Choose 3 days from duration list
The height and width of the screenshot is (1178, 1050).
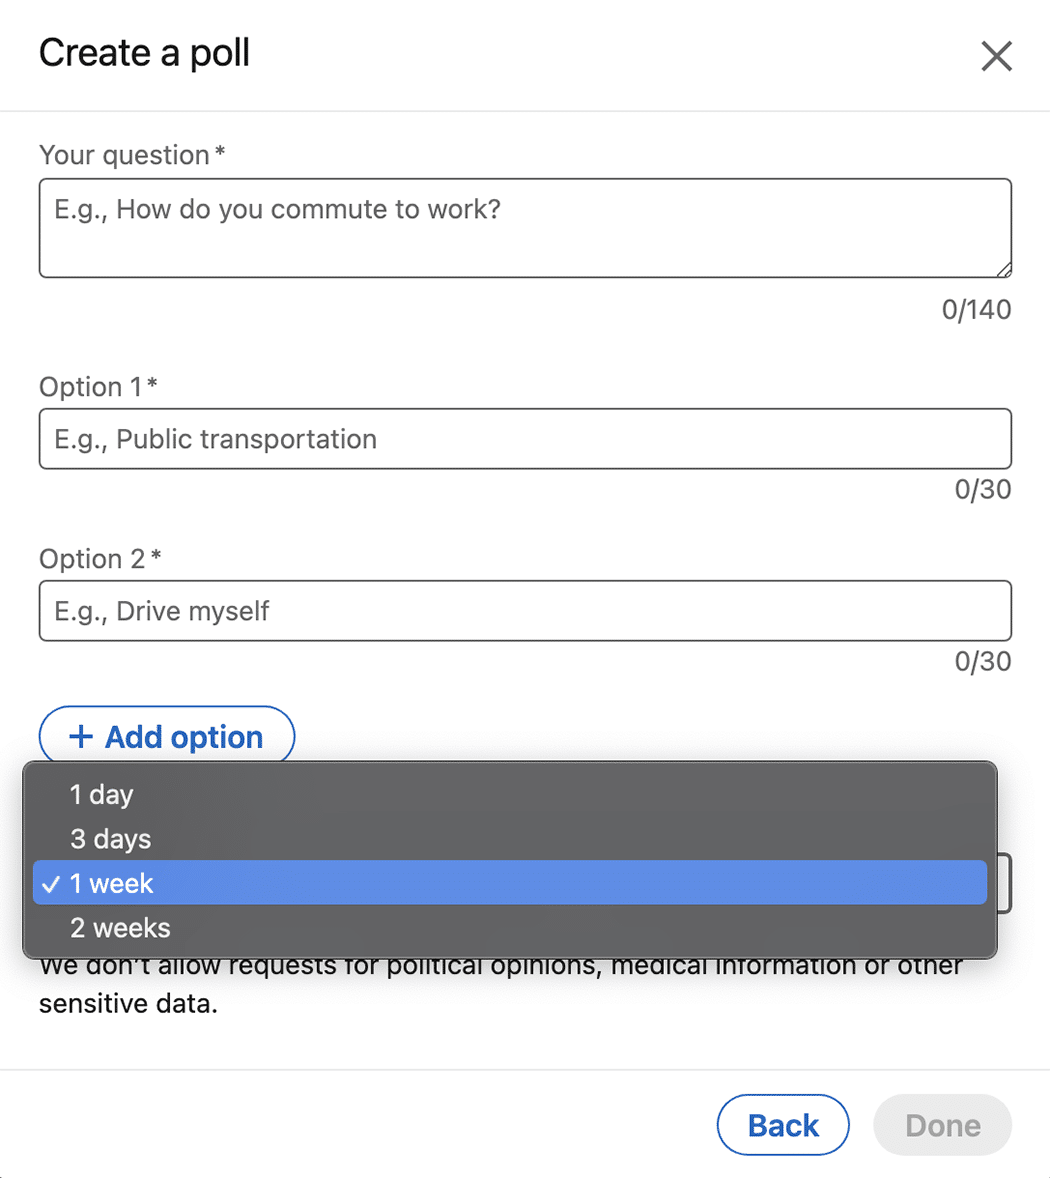[111, 839]
